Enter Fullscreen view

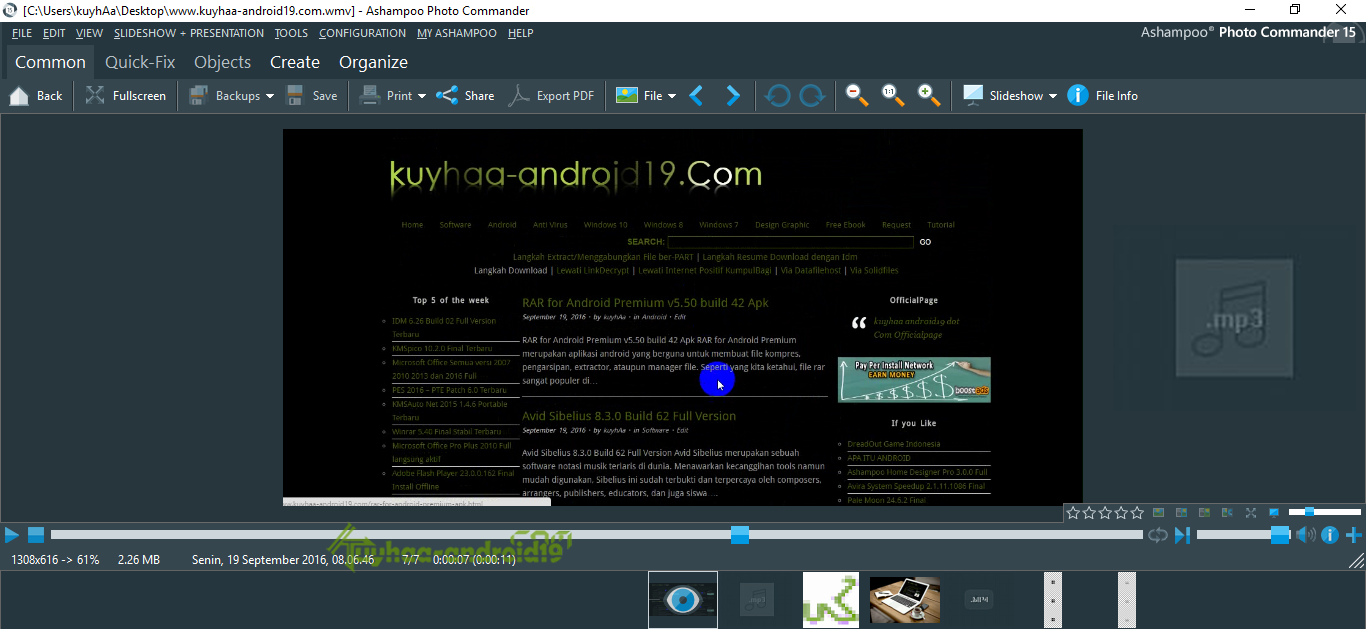click(126, 96)
